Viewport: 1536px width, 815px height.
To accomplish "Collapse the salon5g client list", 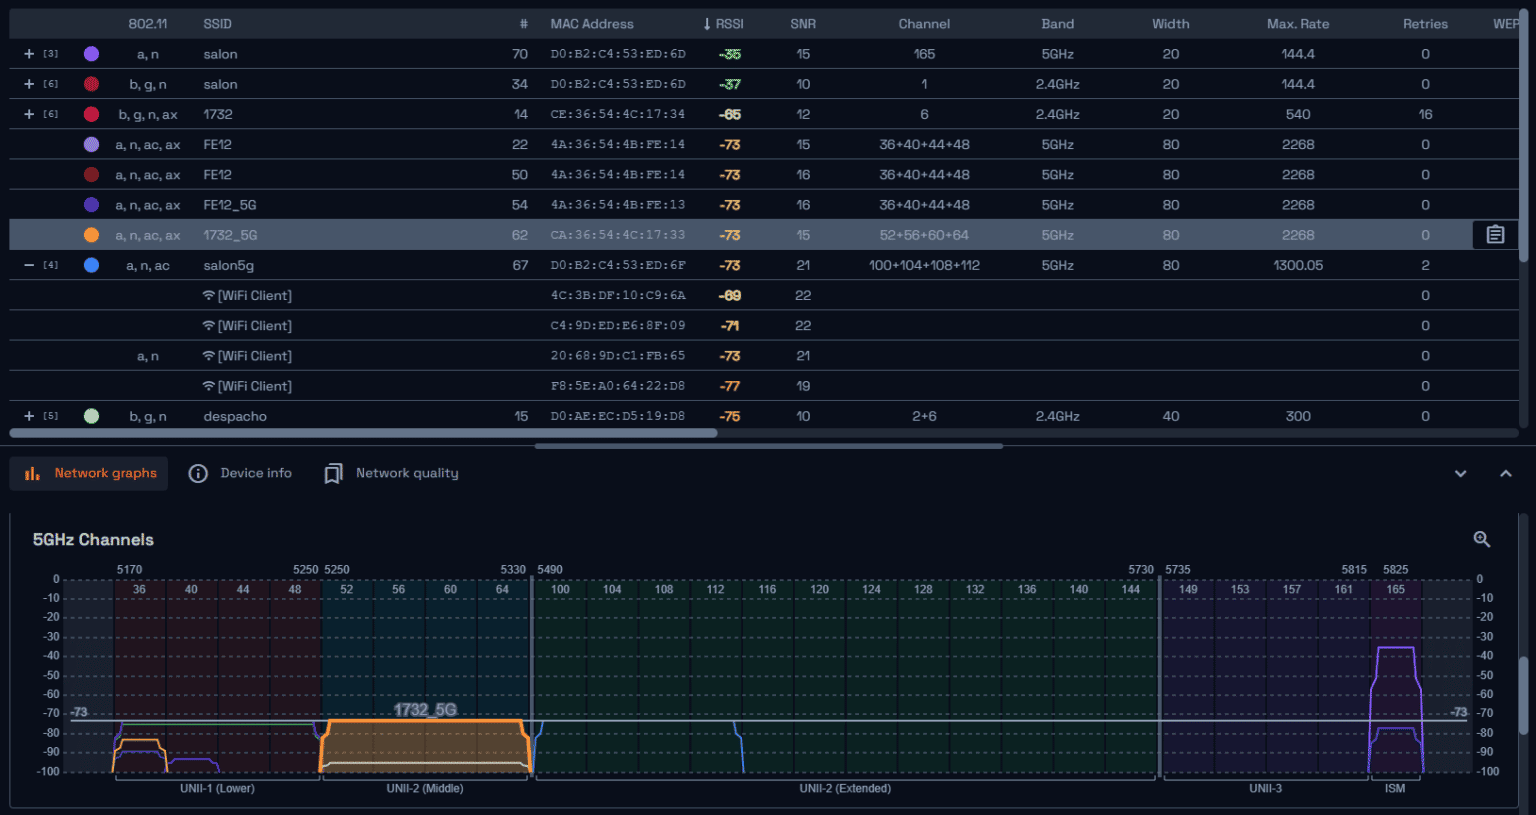I will coord(27,264).
